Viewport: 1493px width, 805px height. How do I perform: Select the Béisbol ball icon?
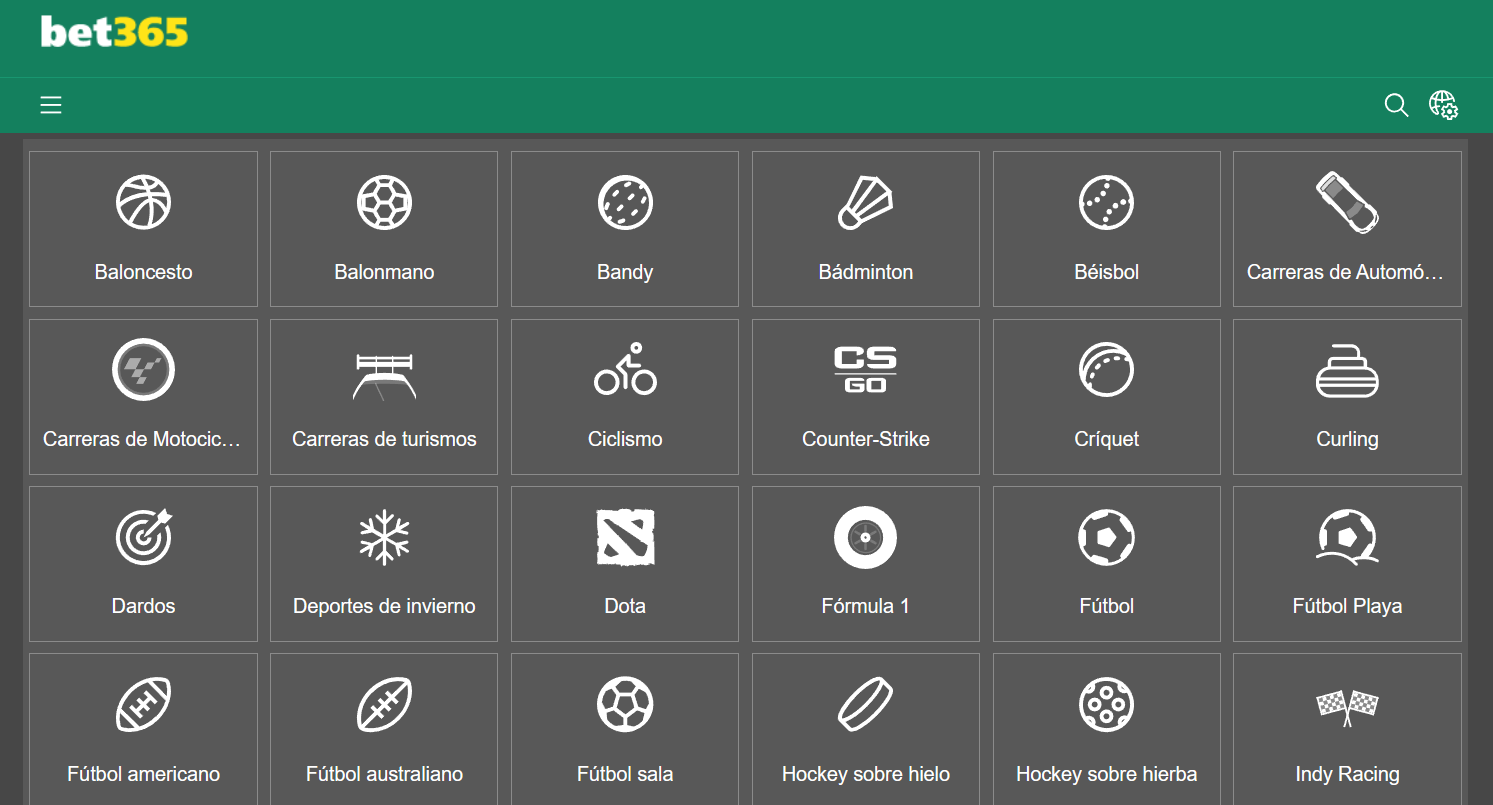(1107, 202)
